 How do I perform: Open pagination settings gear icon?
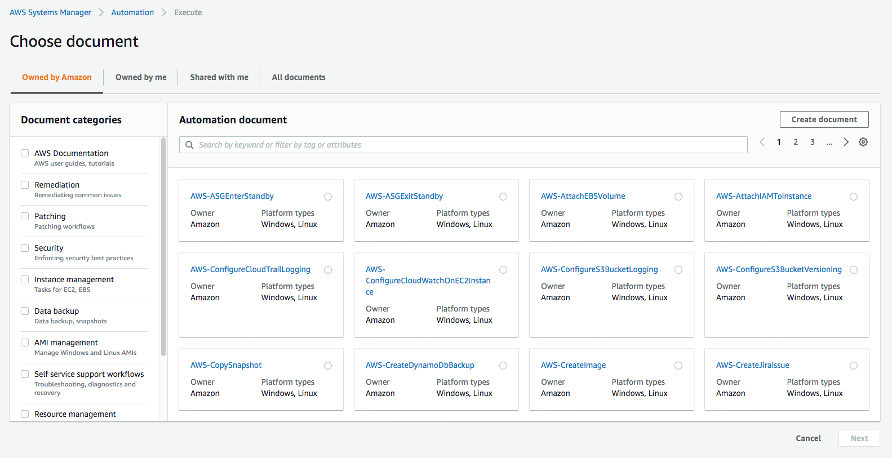tap(863, 142)
